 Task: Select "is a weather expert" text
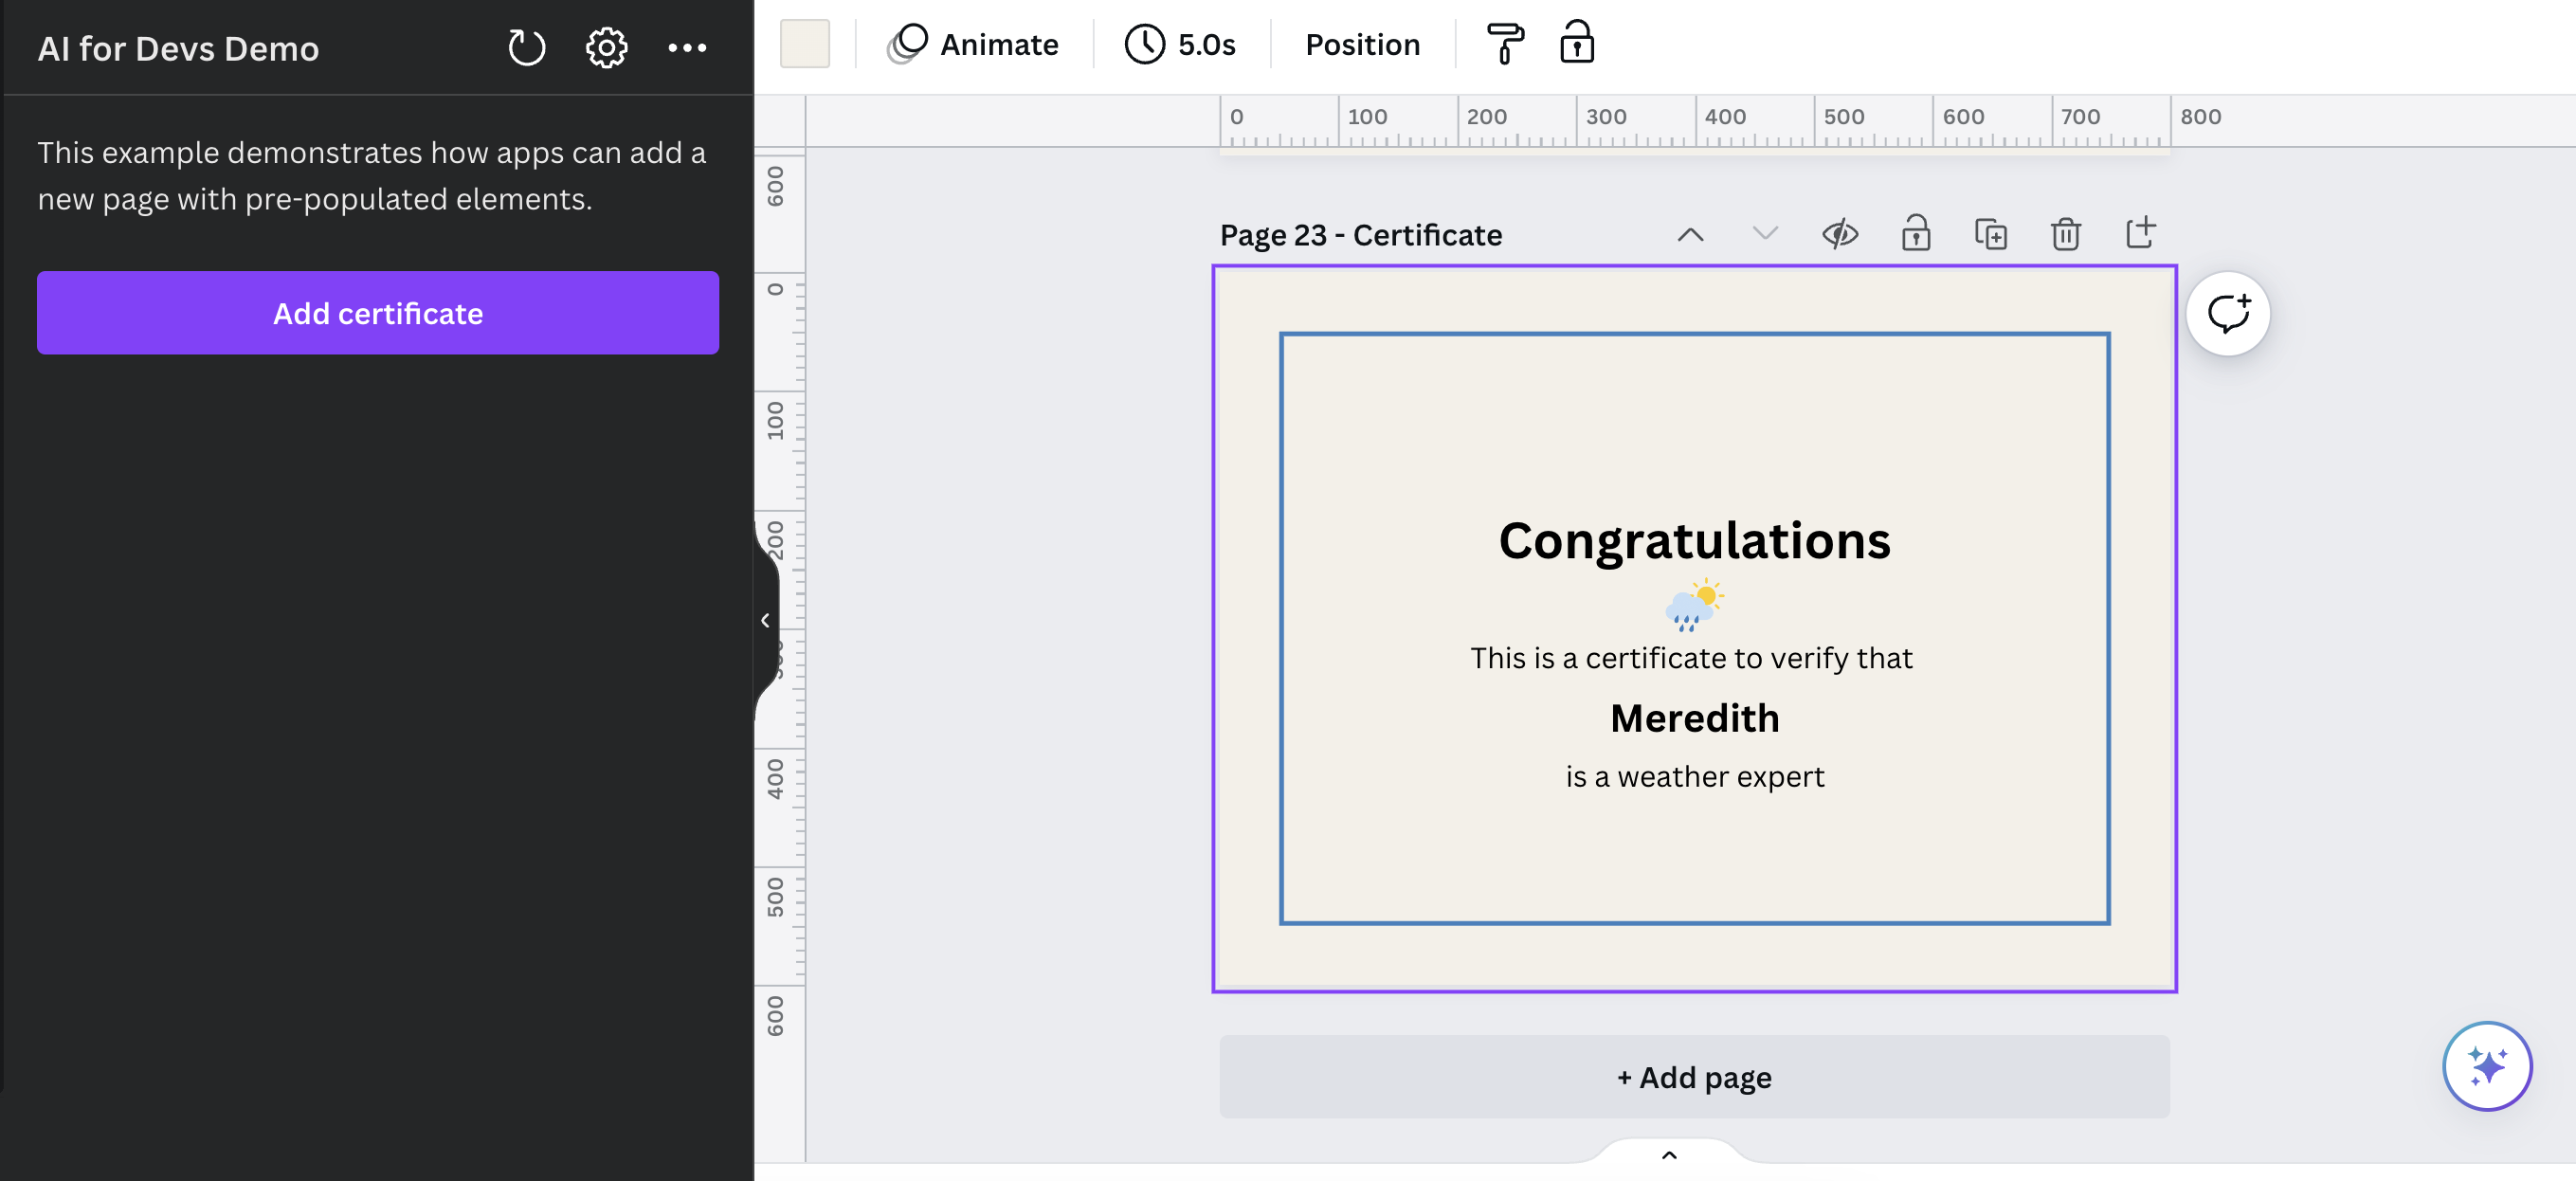[x=1694, y=776]
